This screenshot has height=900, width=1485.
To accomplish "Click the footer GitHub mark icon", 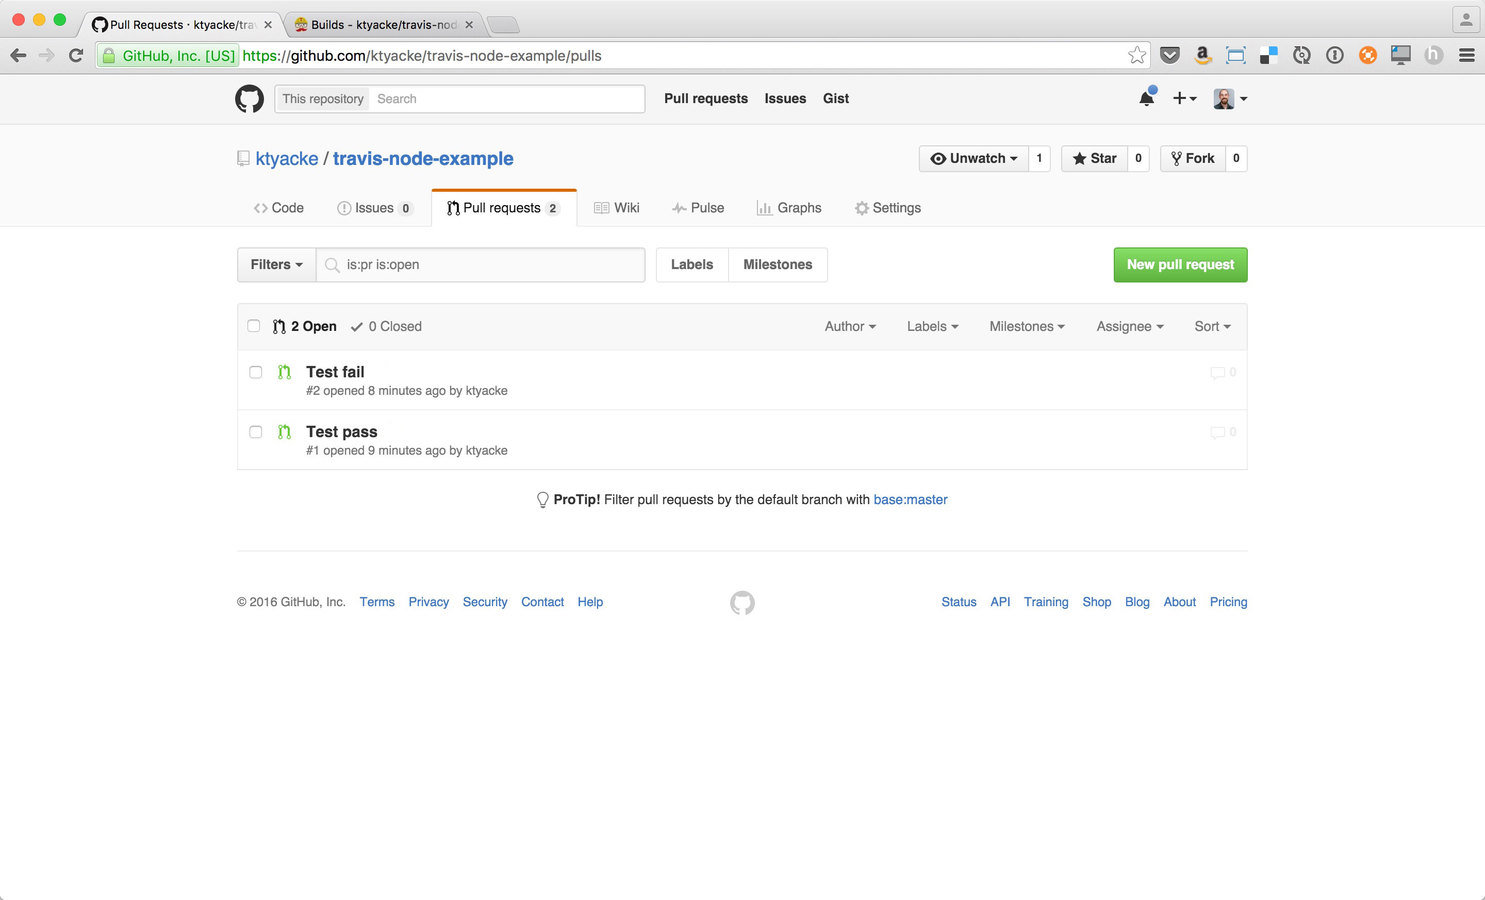I will (742, 602).
